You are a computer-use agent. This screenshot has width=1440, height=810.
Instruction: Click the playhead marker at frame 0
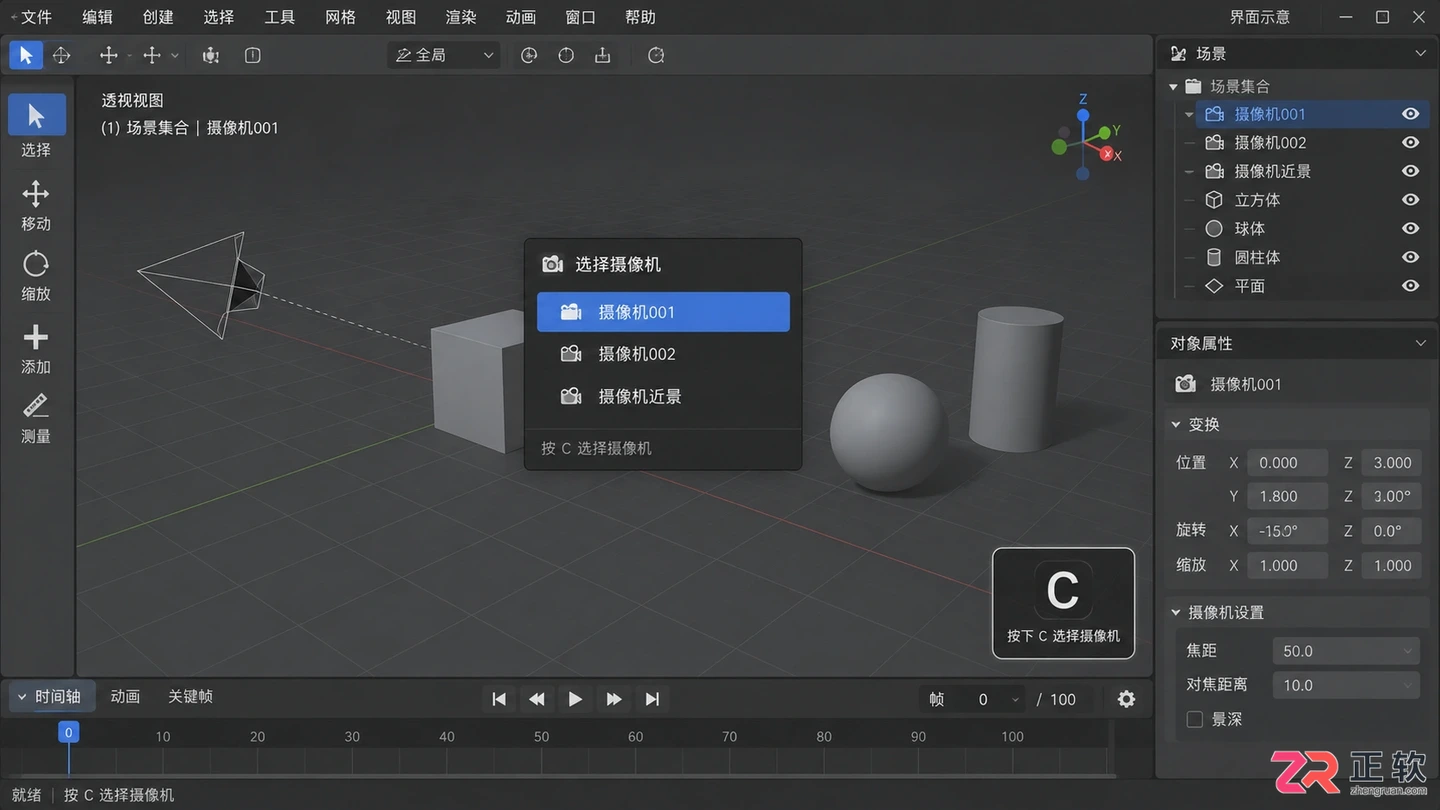tap(68, 732)
